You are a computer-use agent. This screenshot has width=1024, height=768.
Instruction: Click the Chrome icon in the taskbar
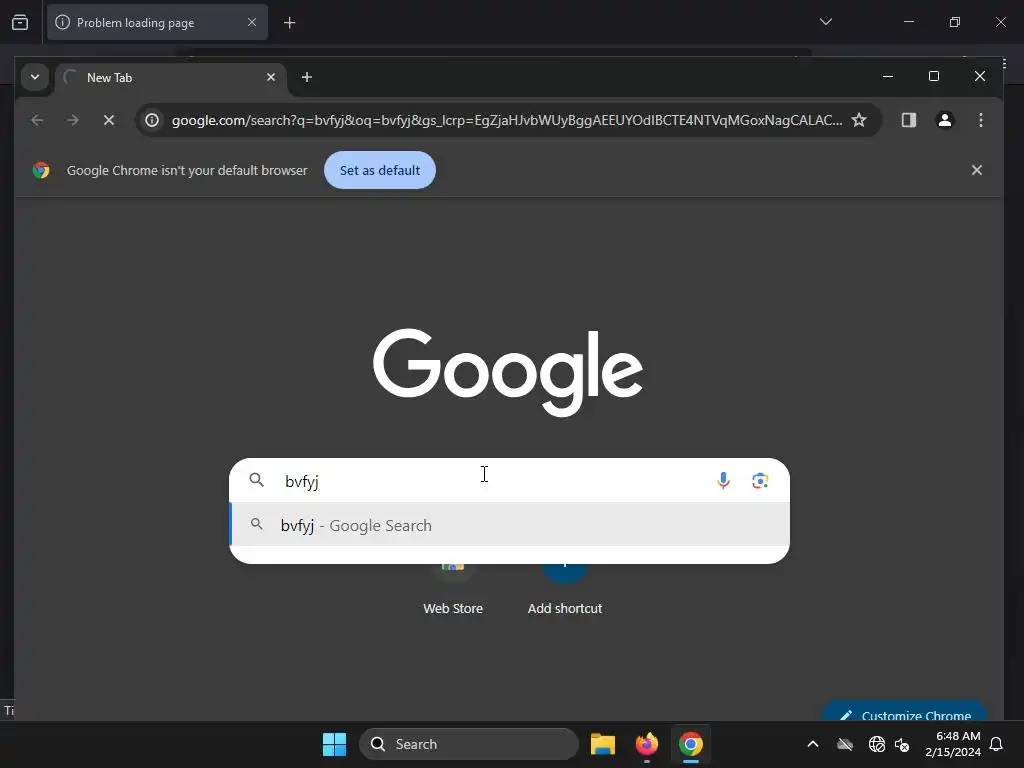click(x=690, y=744)
